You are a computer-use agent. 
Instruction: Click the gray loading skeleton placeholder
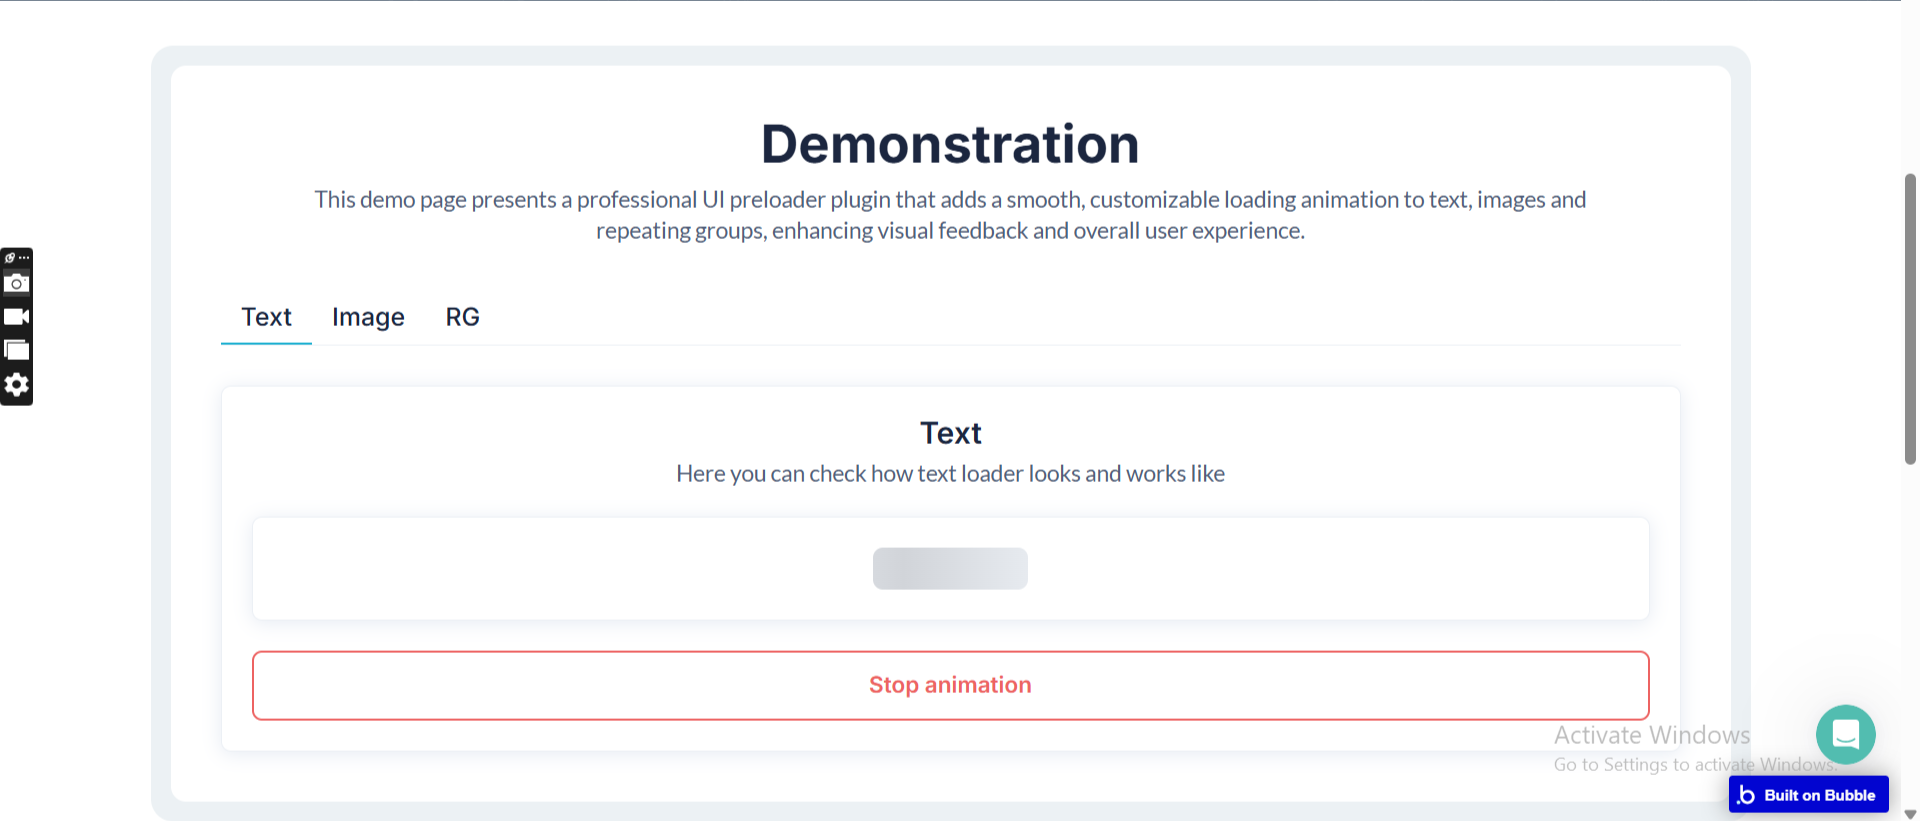point(950,568)
